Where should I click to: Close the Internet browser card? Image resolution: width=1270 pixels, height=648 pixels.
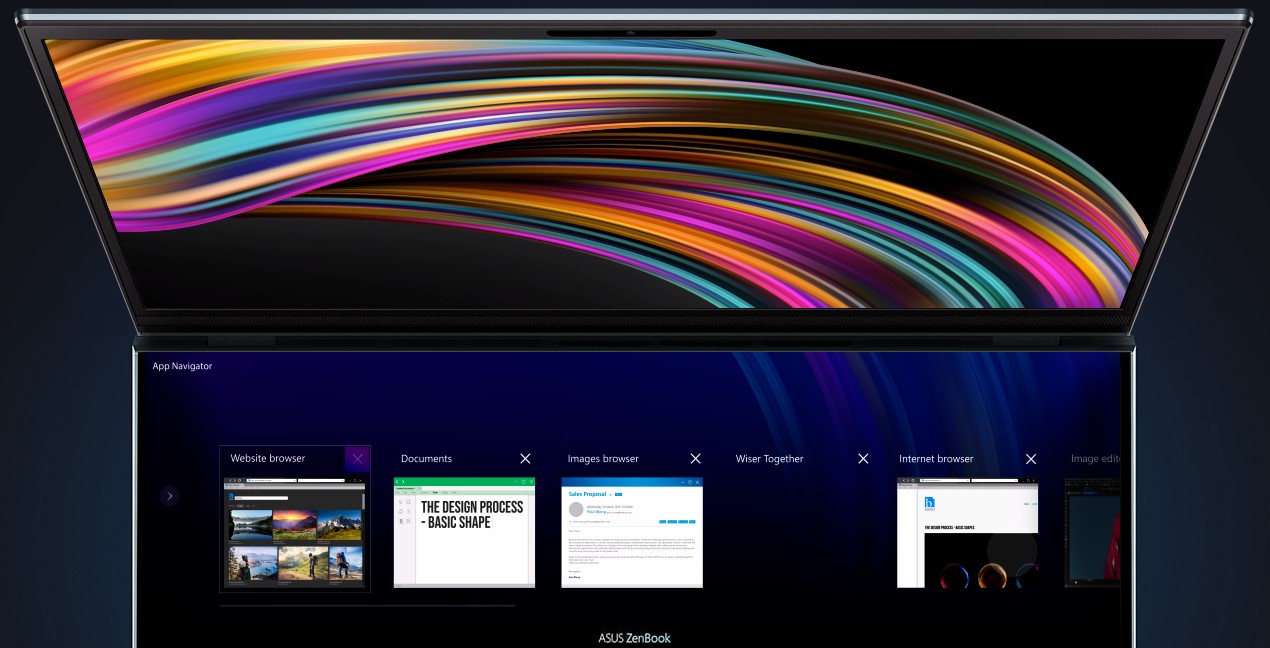(1031, 458)
